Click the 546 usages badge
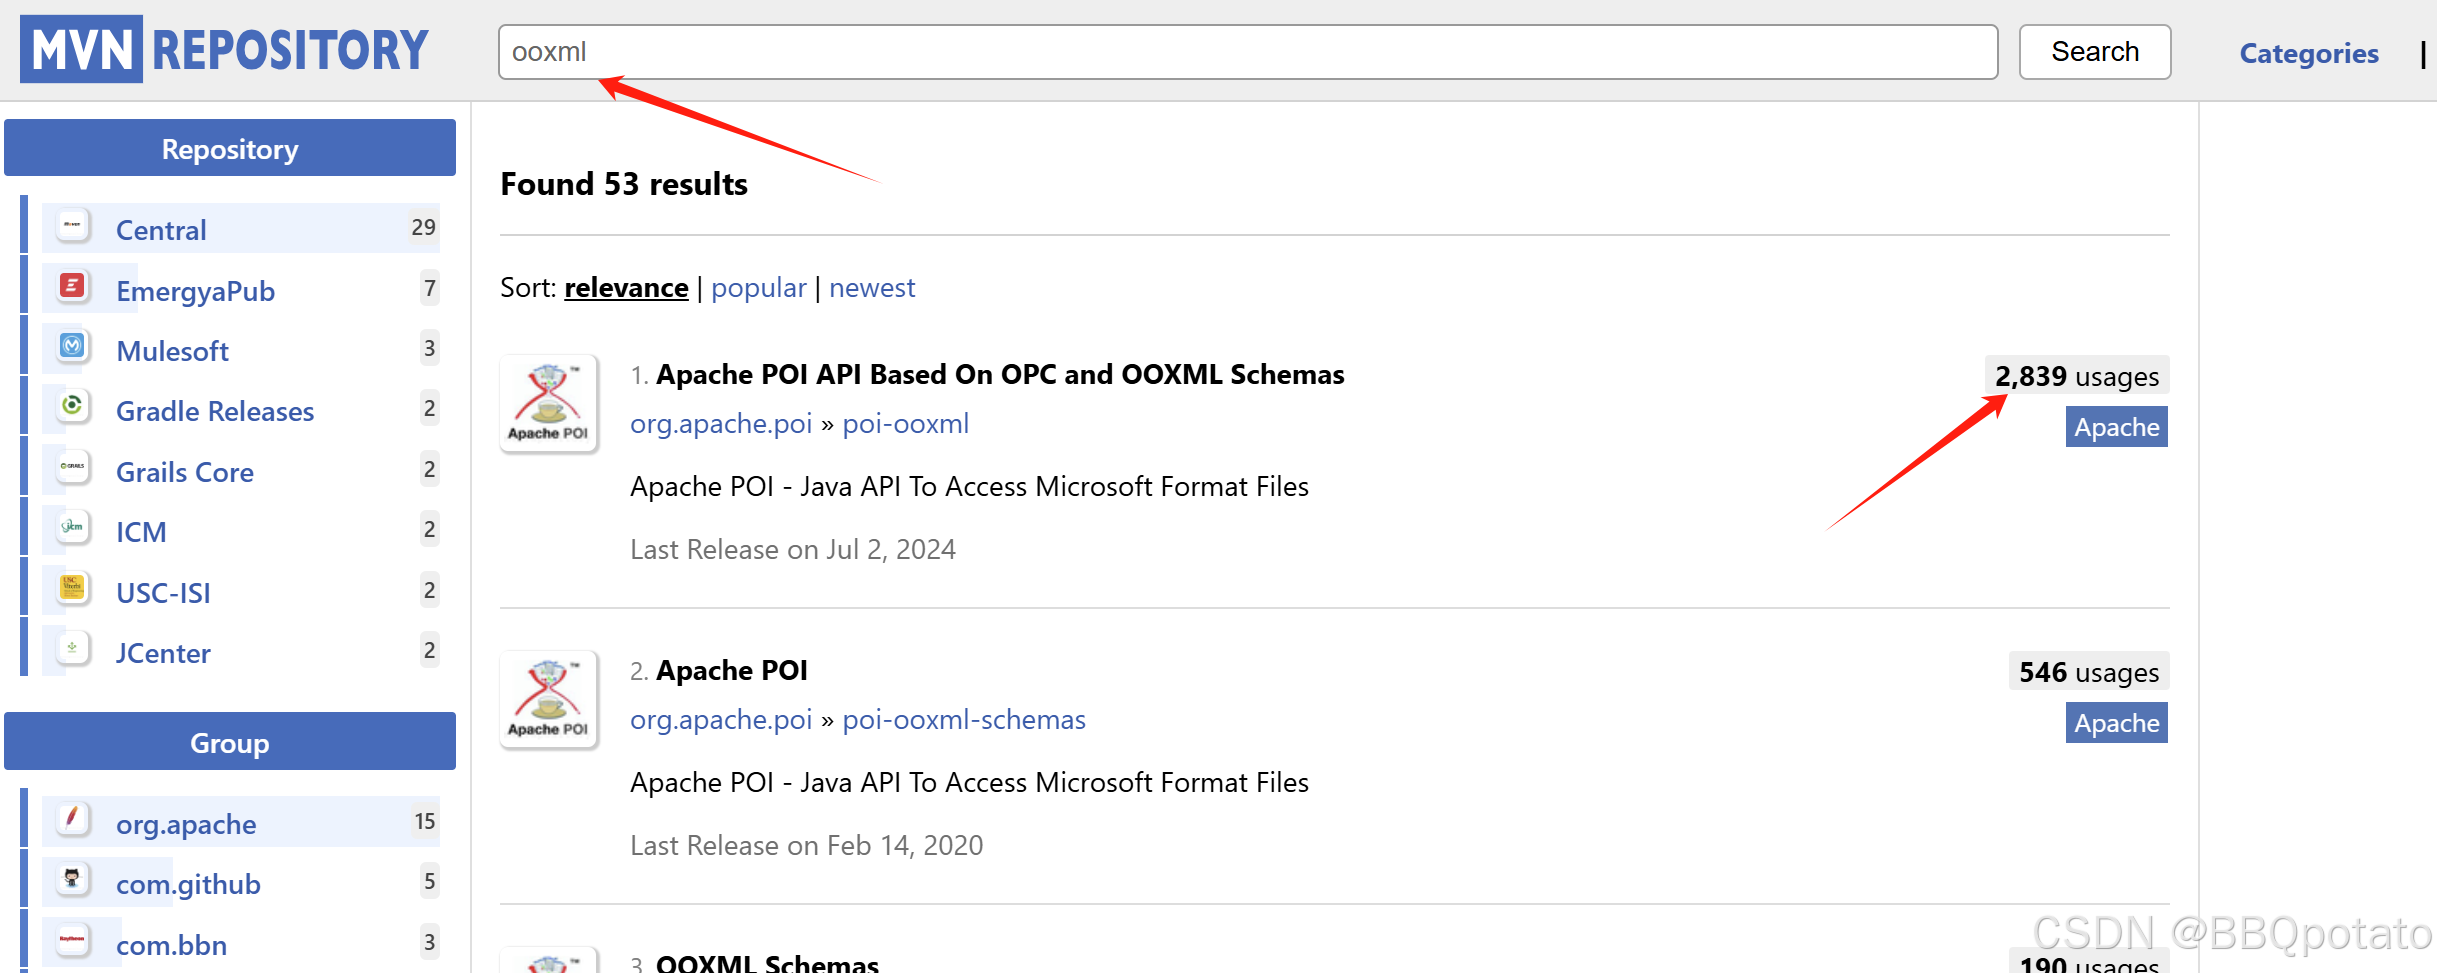The height and width of the screenshot is (973, 2437). (2089, 672)
